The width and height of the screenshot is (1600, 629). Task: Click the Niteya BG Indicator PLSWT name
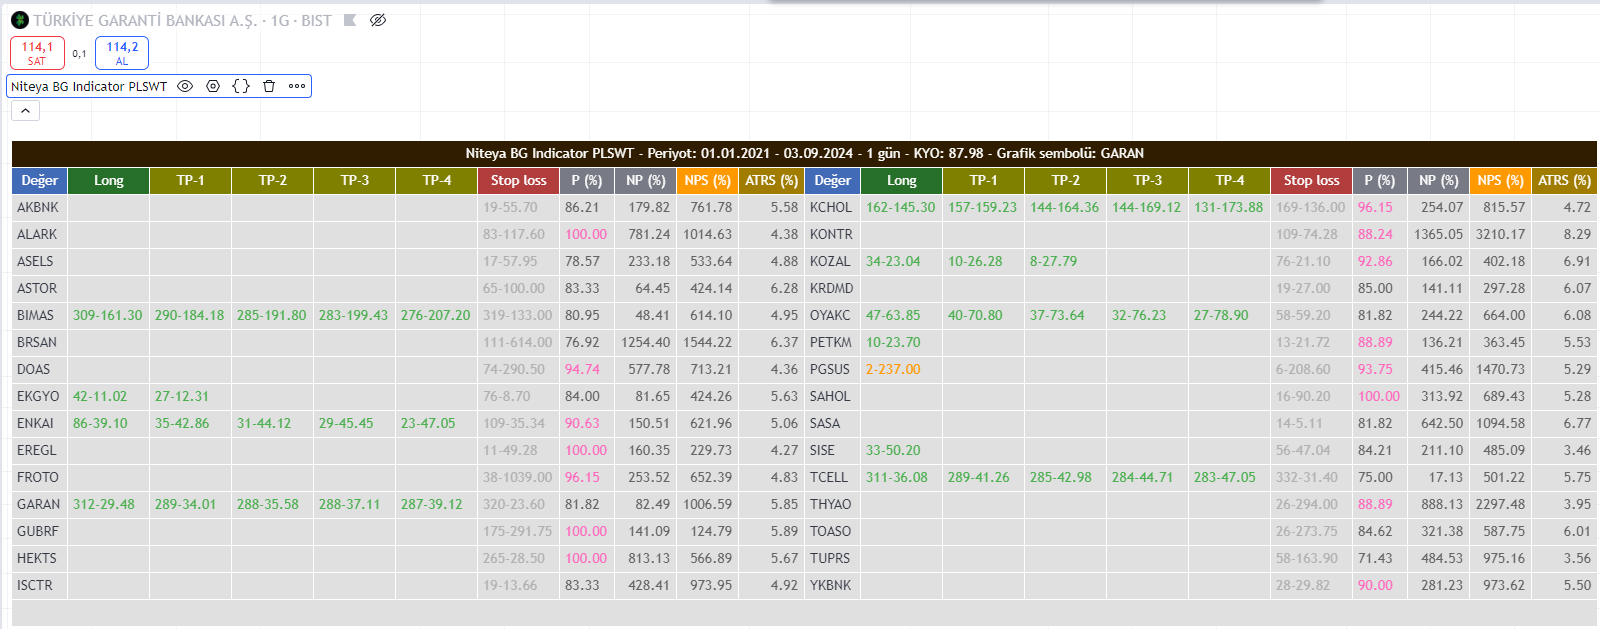[x=89, y=87]
